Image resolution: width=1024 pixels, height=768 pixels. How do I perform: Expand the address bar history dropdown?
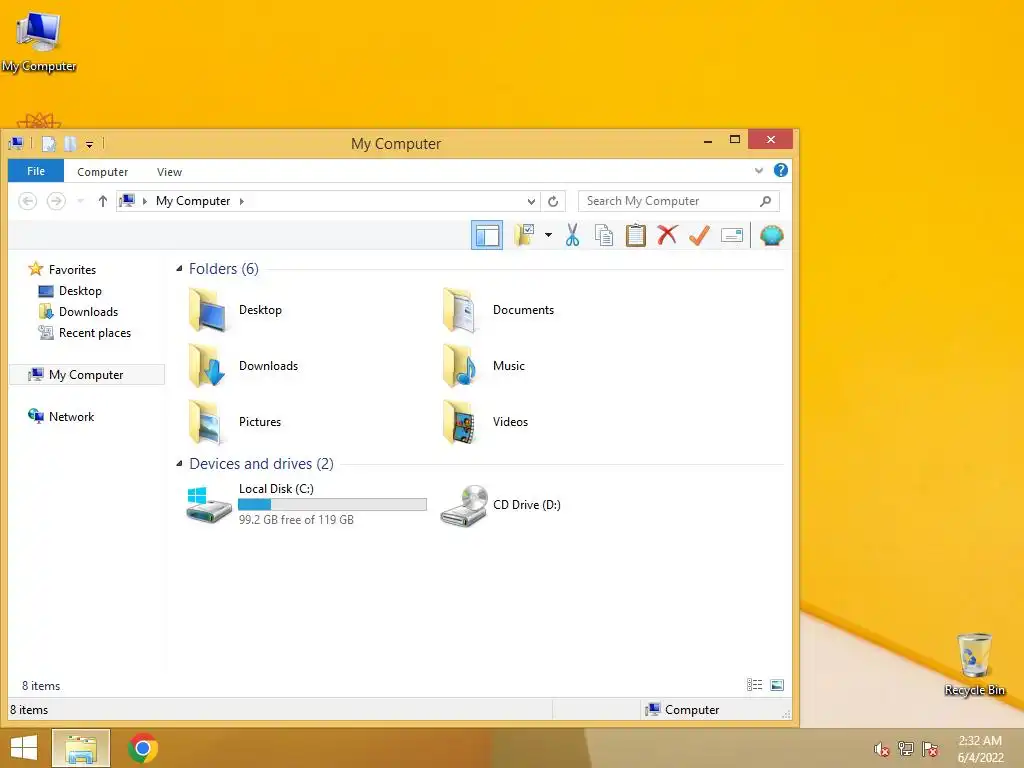532,201
